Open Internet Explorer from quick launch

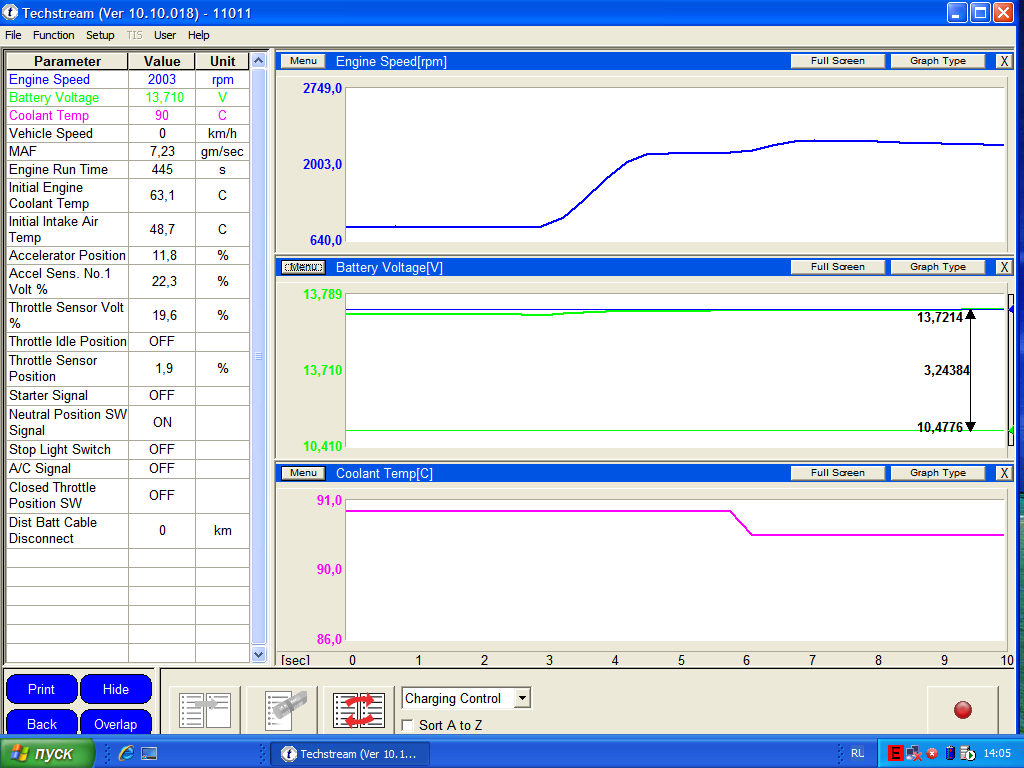pos(126,754)
